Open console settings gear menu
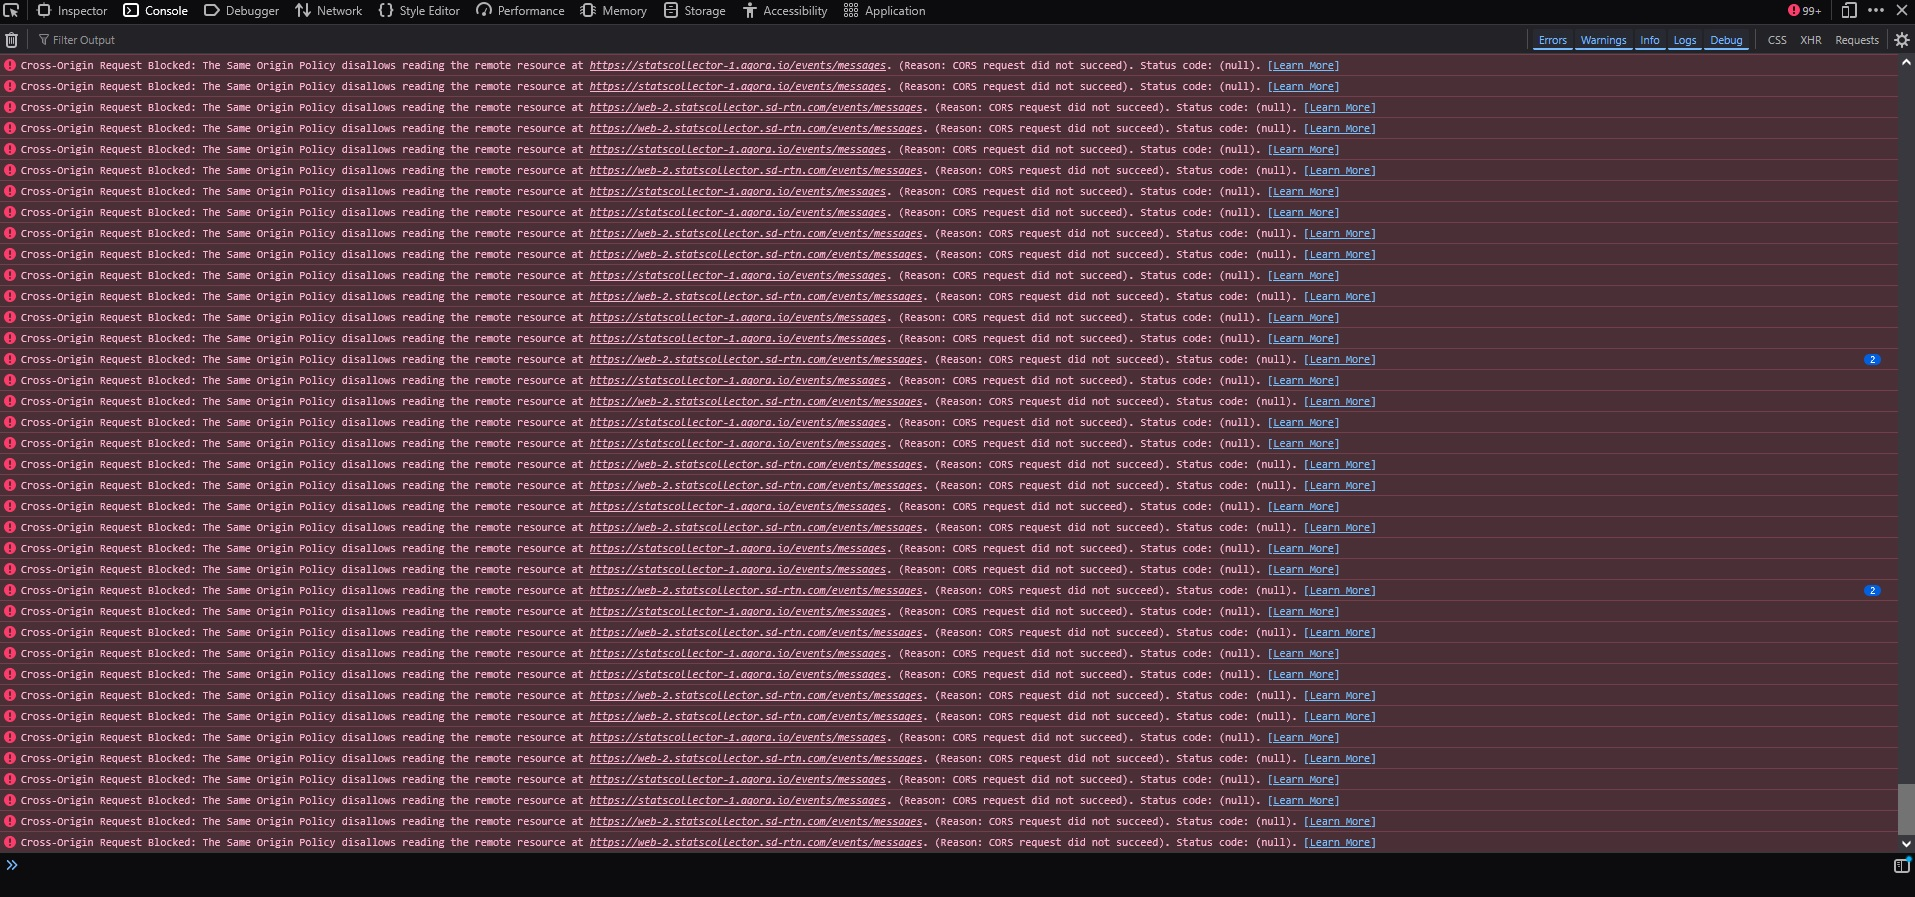Screen dimensions: 1915x897 click(1902, 40)
